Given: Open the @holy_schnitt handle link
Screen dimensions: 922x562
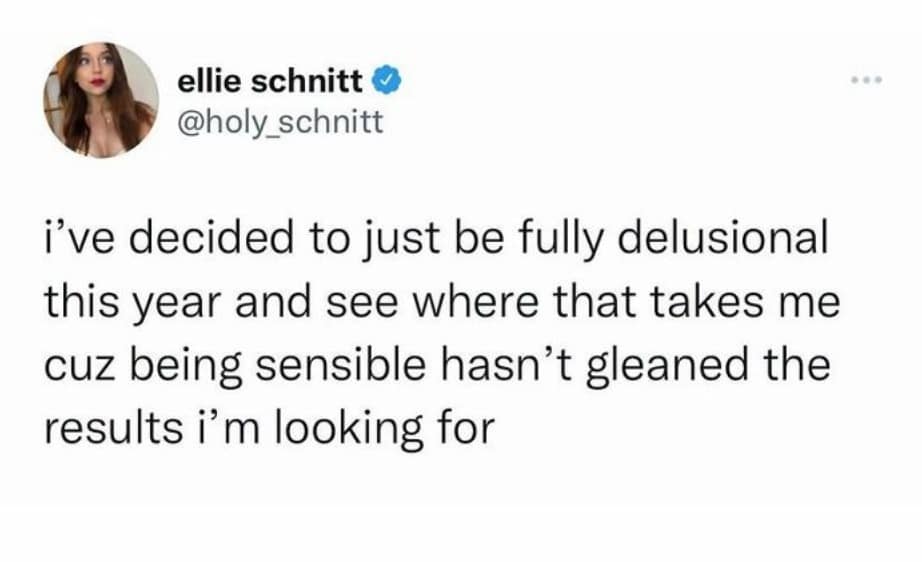Looking at the screenshot, I should [279, 123].
